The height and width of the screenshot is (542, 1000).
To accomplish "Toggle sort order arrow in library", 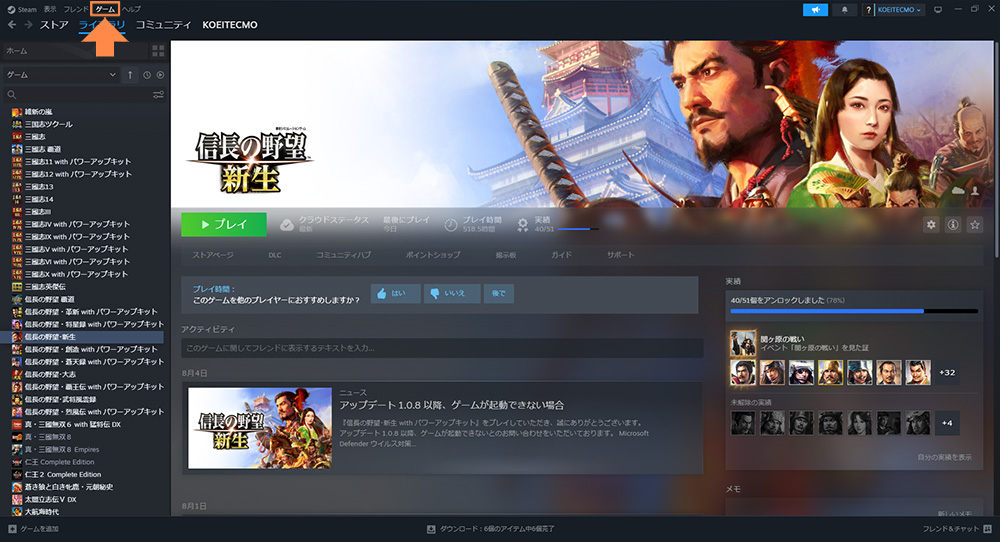I will pyautogui.click(x=129, y=75).
